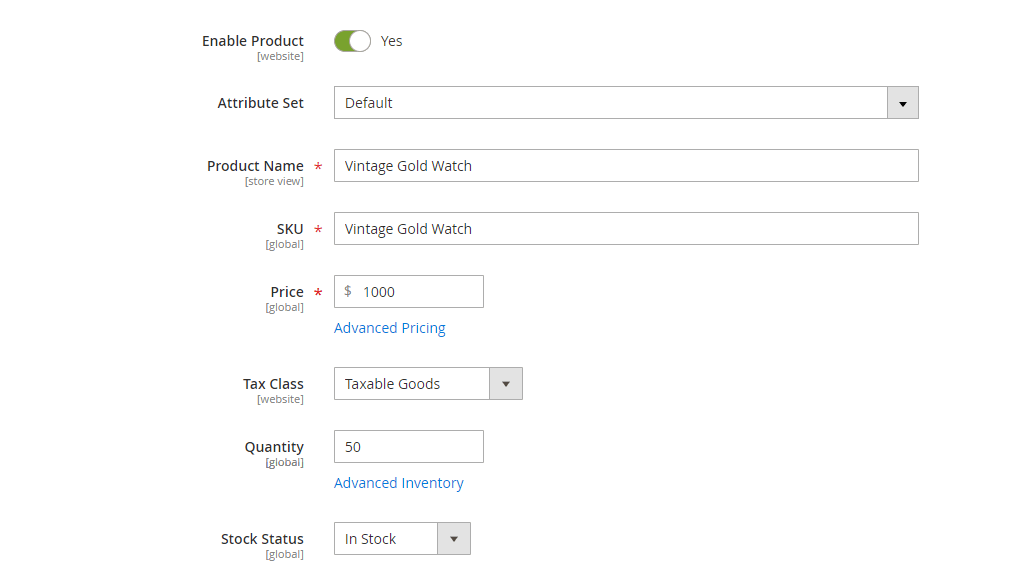Image resolution: width=1024 pixels, height=576 pixels.
Task: Click the Stock Status label
Action: 262,539
